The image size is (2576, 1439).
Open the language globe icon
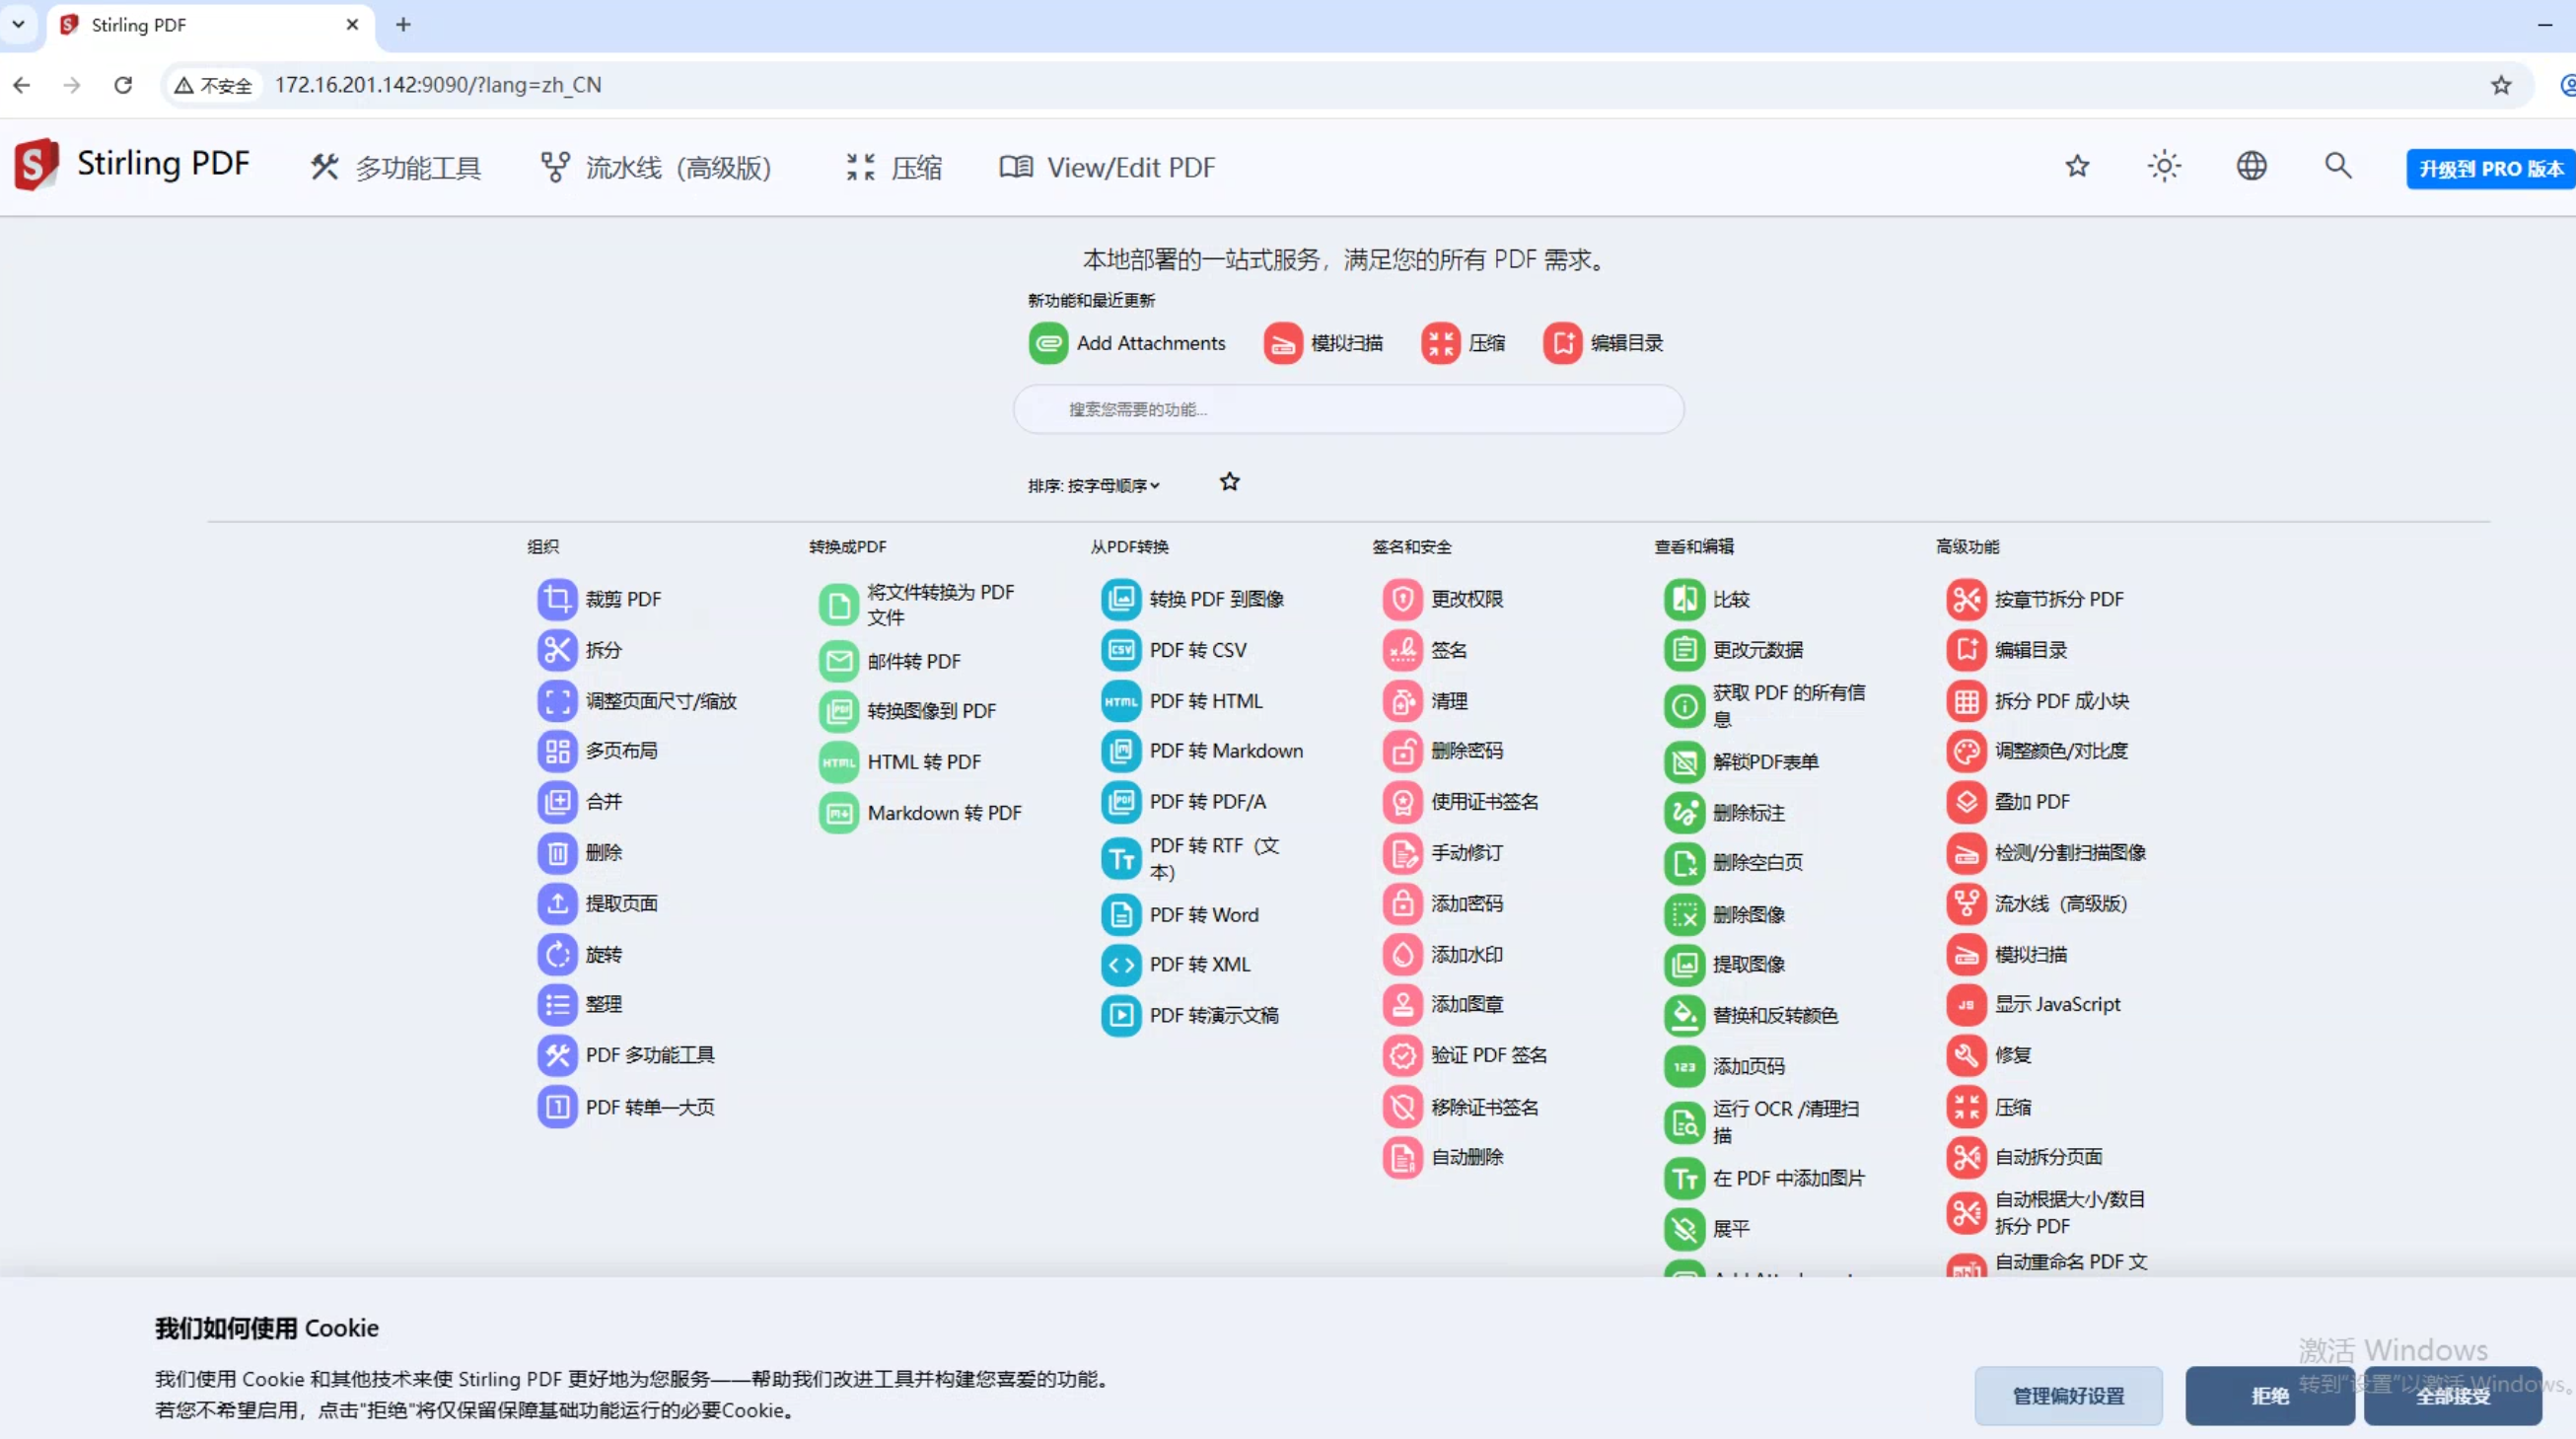click(x=2252, y=166)
